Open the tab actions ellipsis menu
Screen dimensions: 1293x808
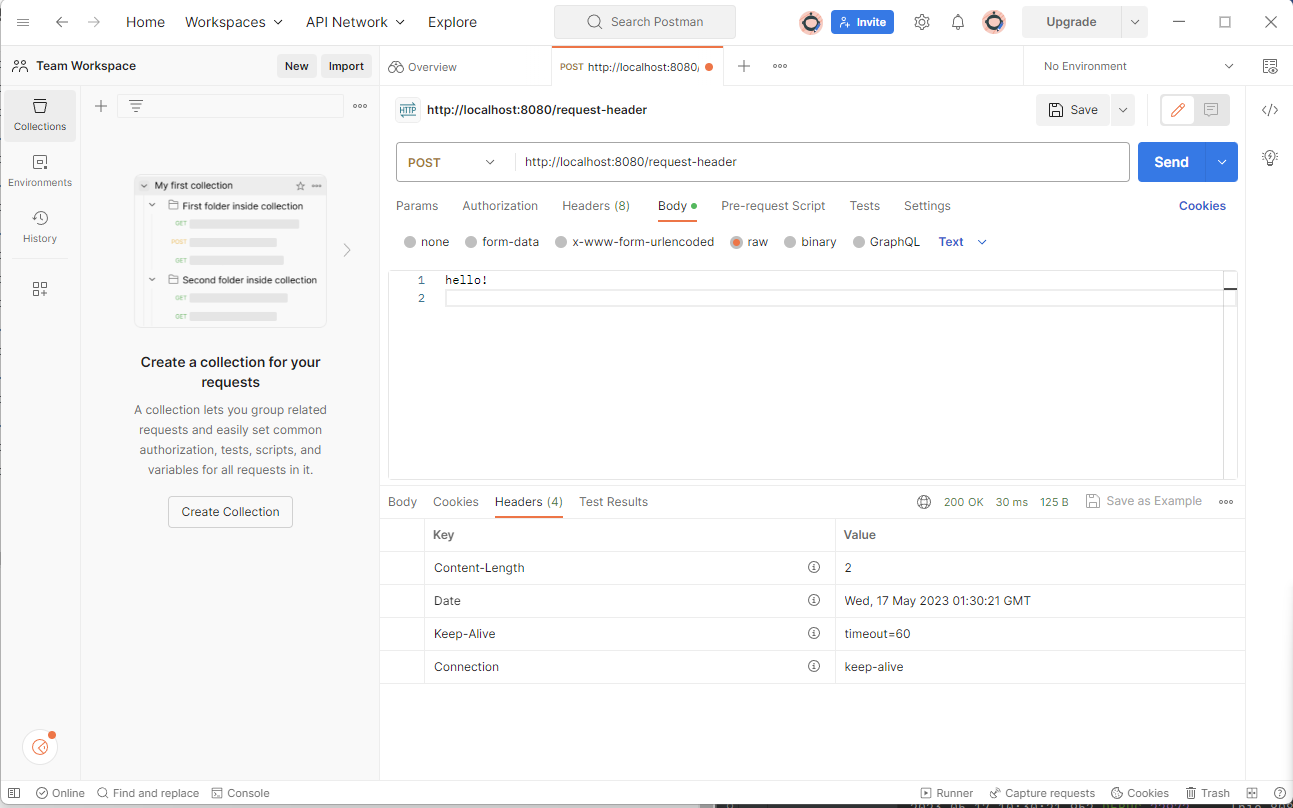pyautogui.click(x=780, y=66)
